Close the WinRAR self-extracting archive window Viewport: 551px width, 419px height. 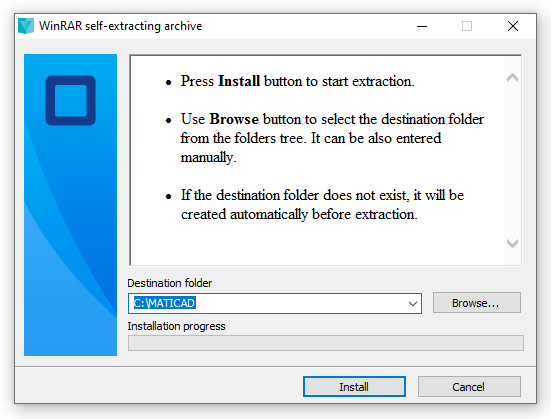point(513,26)
